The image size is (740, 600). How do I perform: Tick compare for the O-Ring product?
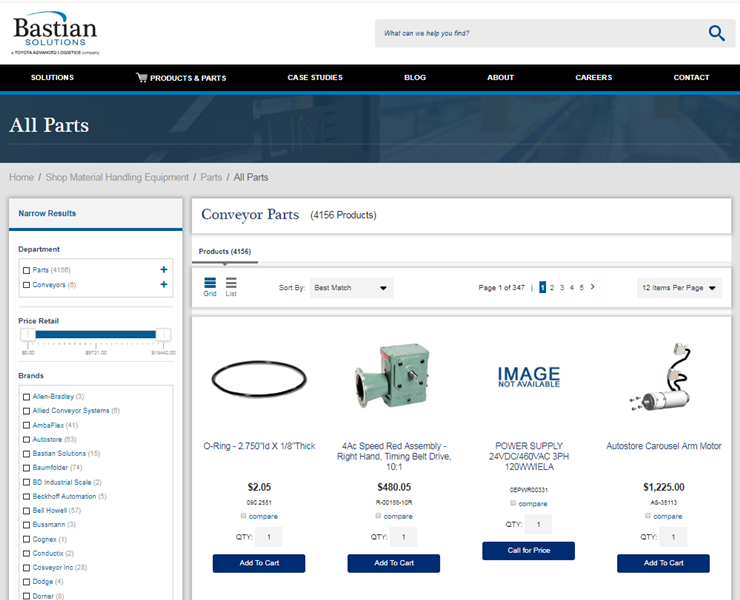(x=244, y=516)
